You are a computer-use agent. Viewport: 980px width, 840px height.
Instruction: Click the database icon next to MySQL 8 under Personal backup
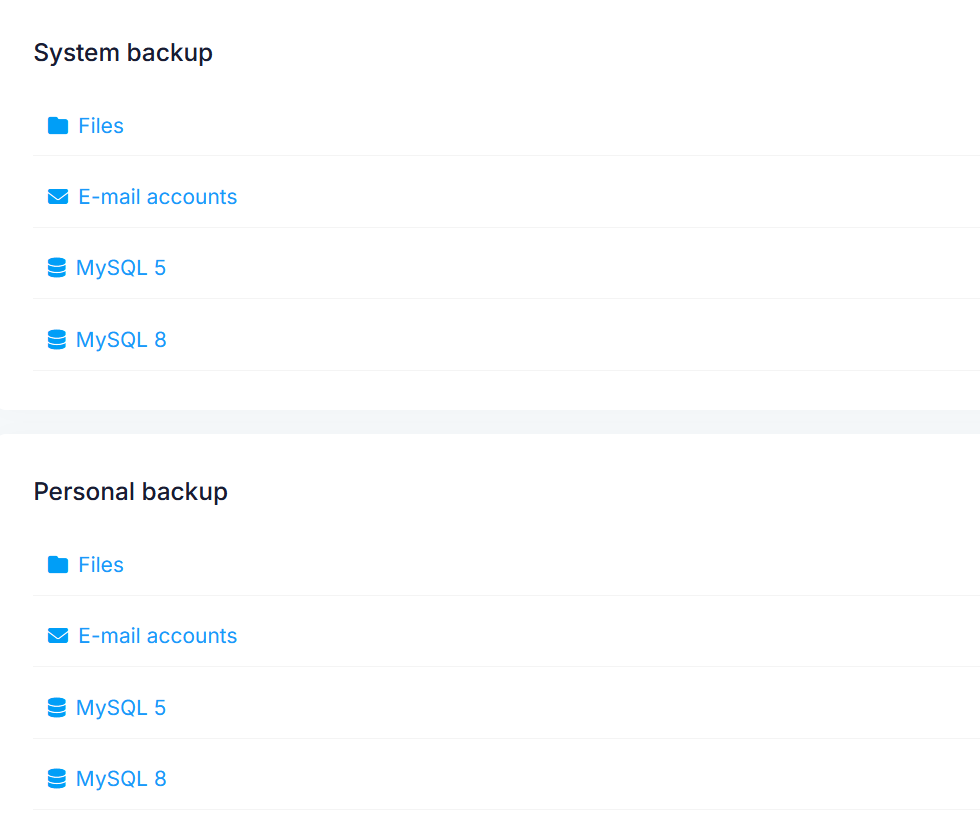(x=56, y=778)
